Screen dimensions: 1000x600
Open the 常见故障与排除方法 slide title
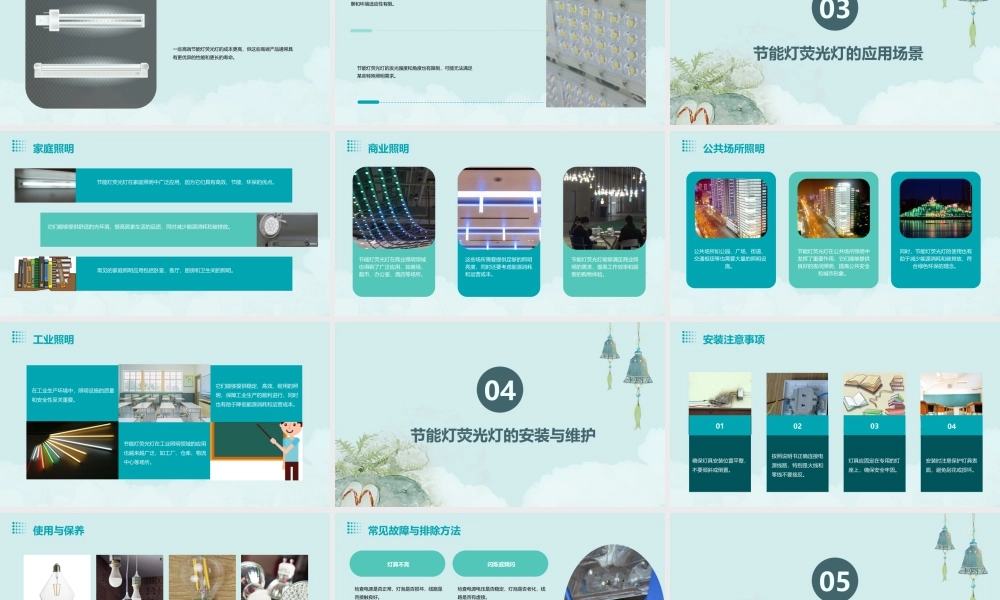pos(414,530)
